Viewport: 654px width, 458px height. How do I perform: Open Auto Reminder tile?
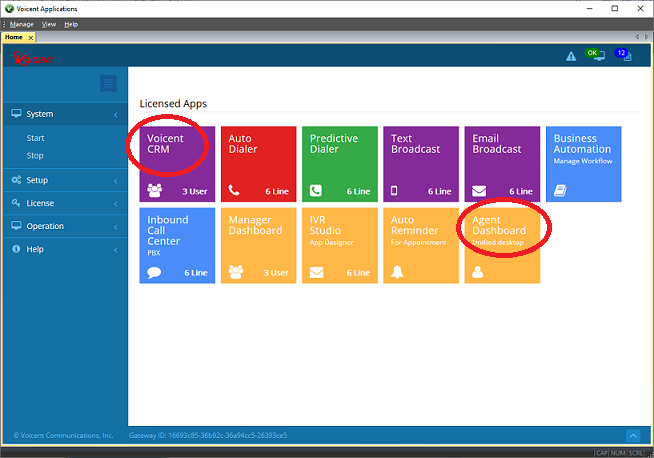pos(421,245)
